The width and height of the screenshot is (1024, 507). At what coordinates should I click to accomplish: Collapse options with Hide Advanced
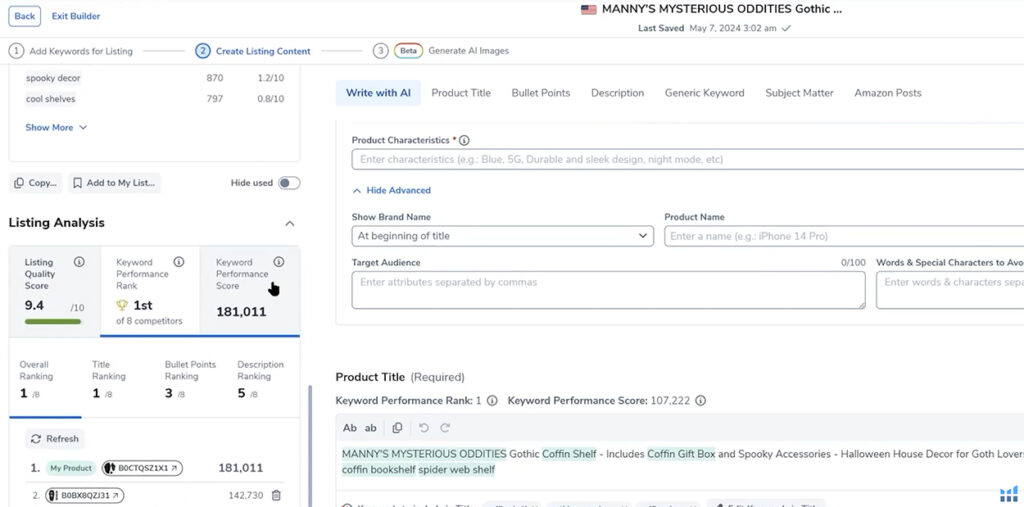point(391,191)
